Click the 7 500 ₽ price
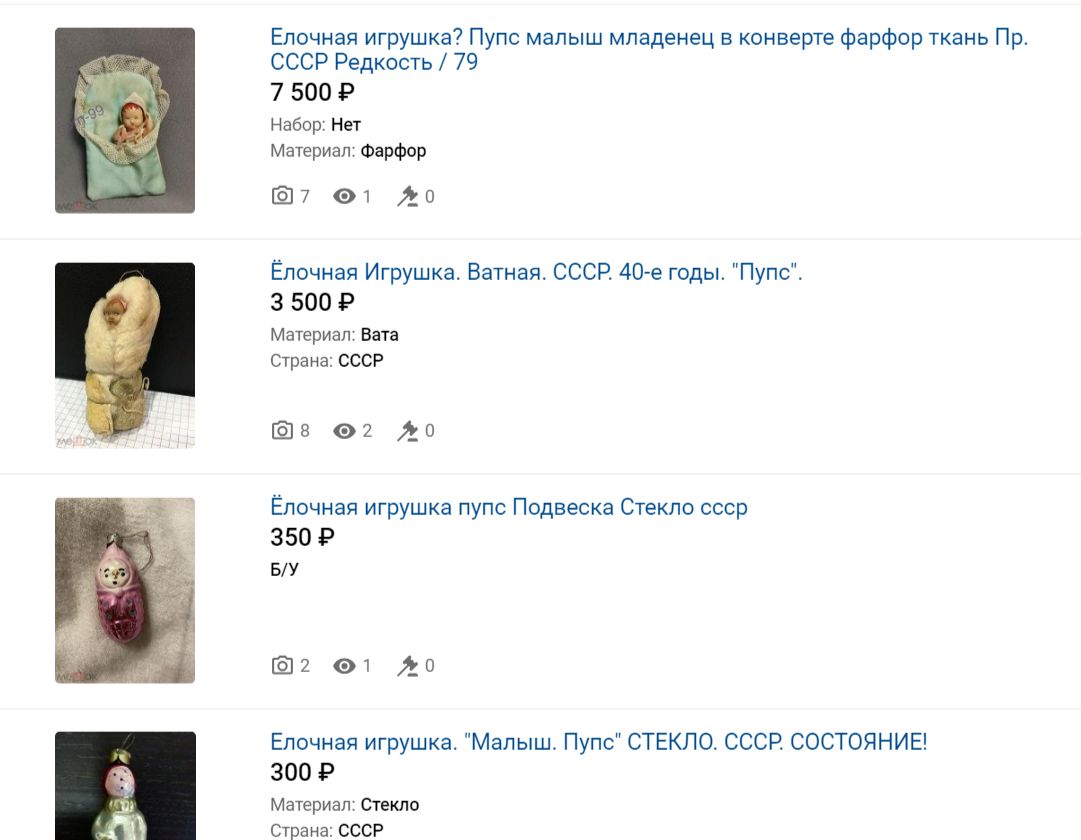Screen dimensions: 1081x840 click(x=312, y=92)
